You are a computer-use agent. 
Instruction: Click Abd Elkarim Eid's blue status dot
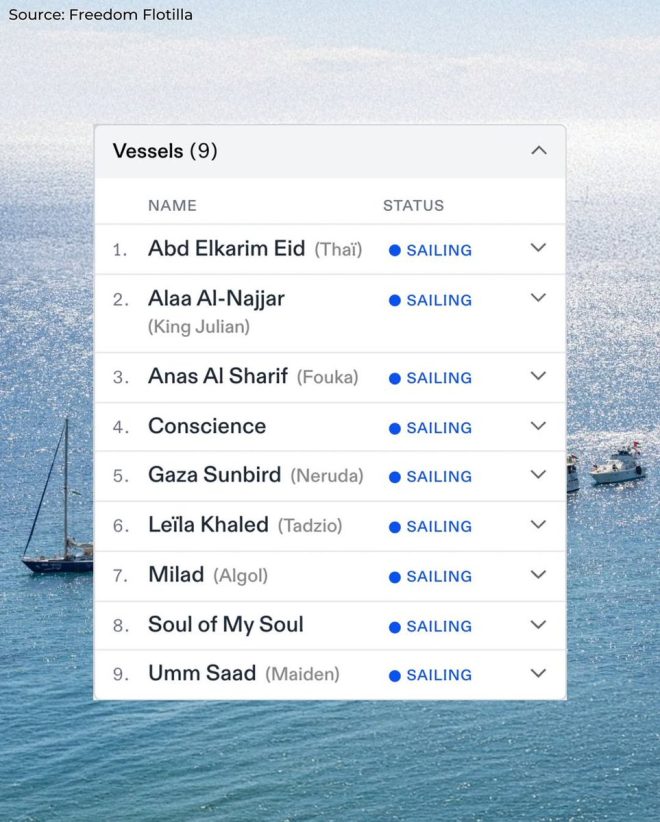pyautogui.click(x=395, y=250)
